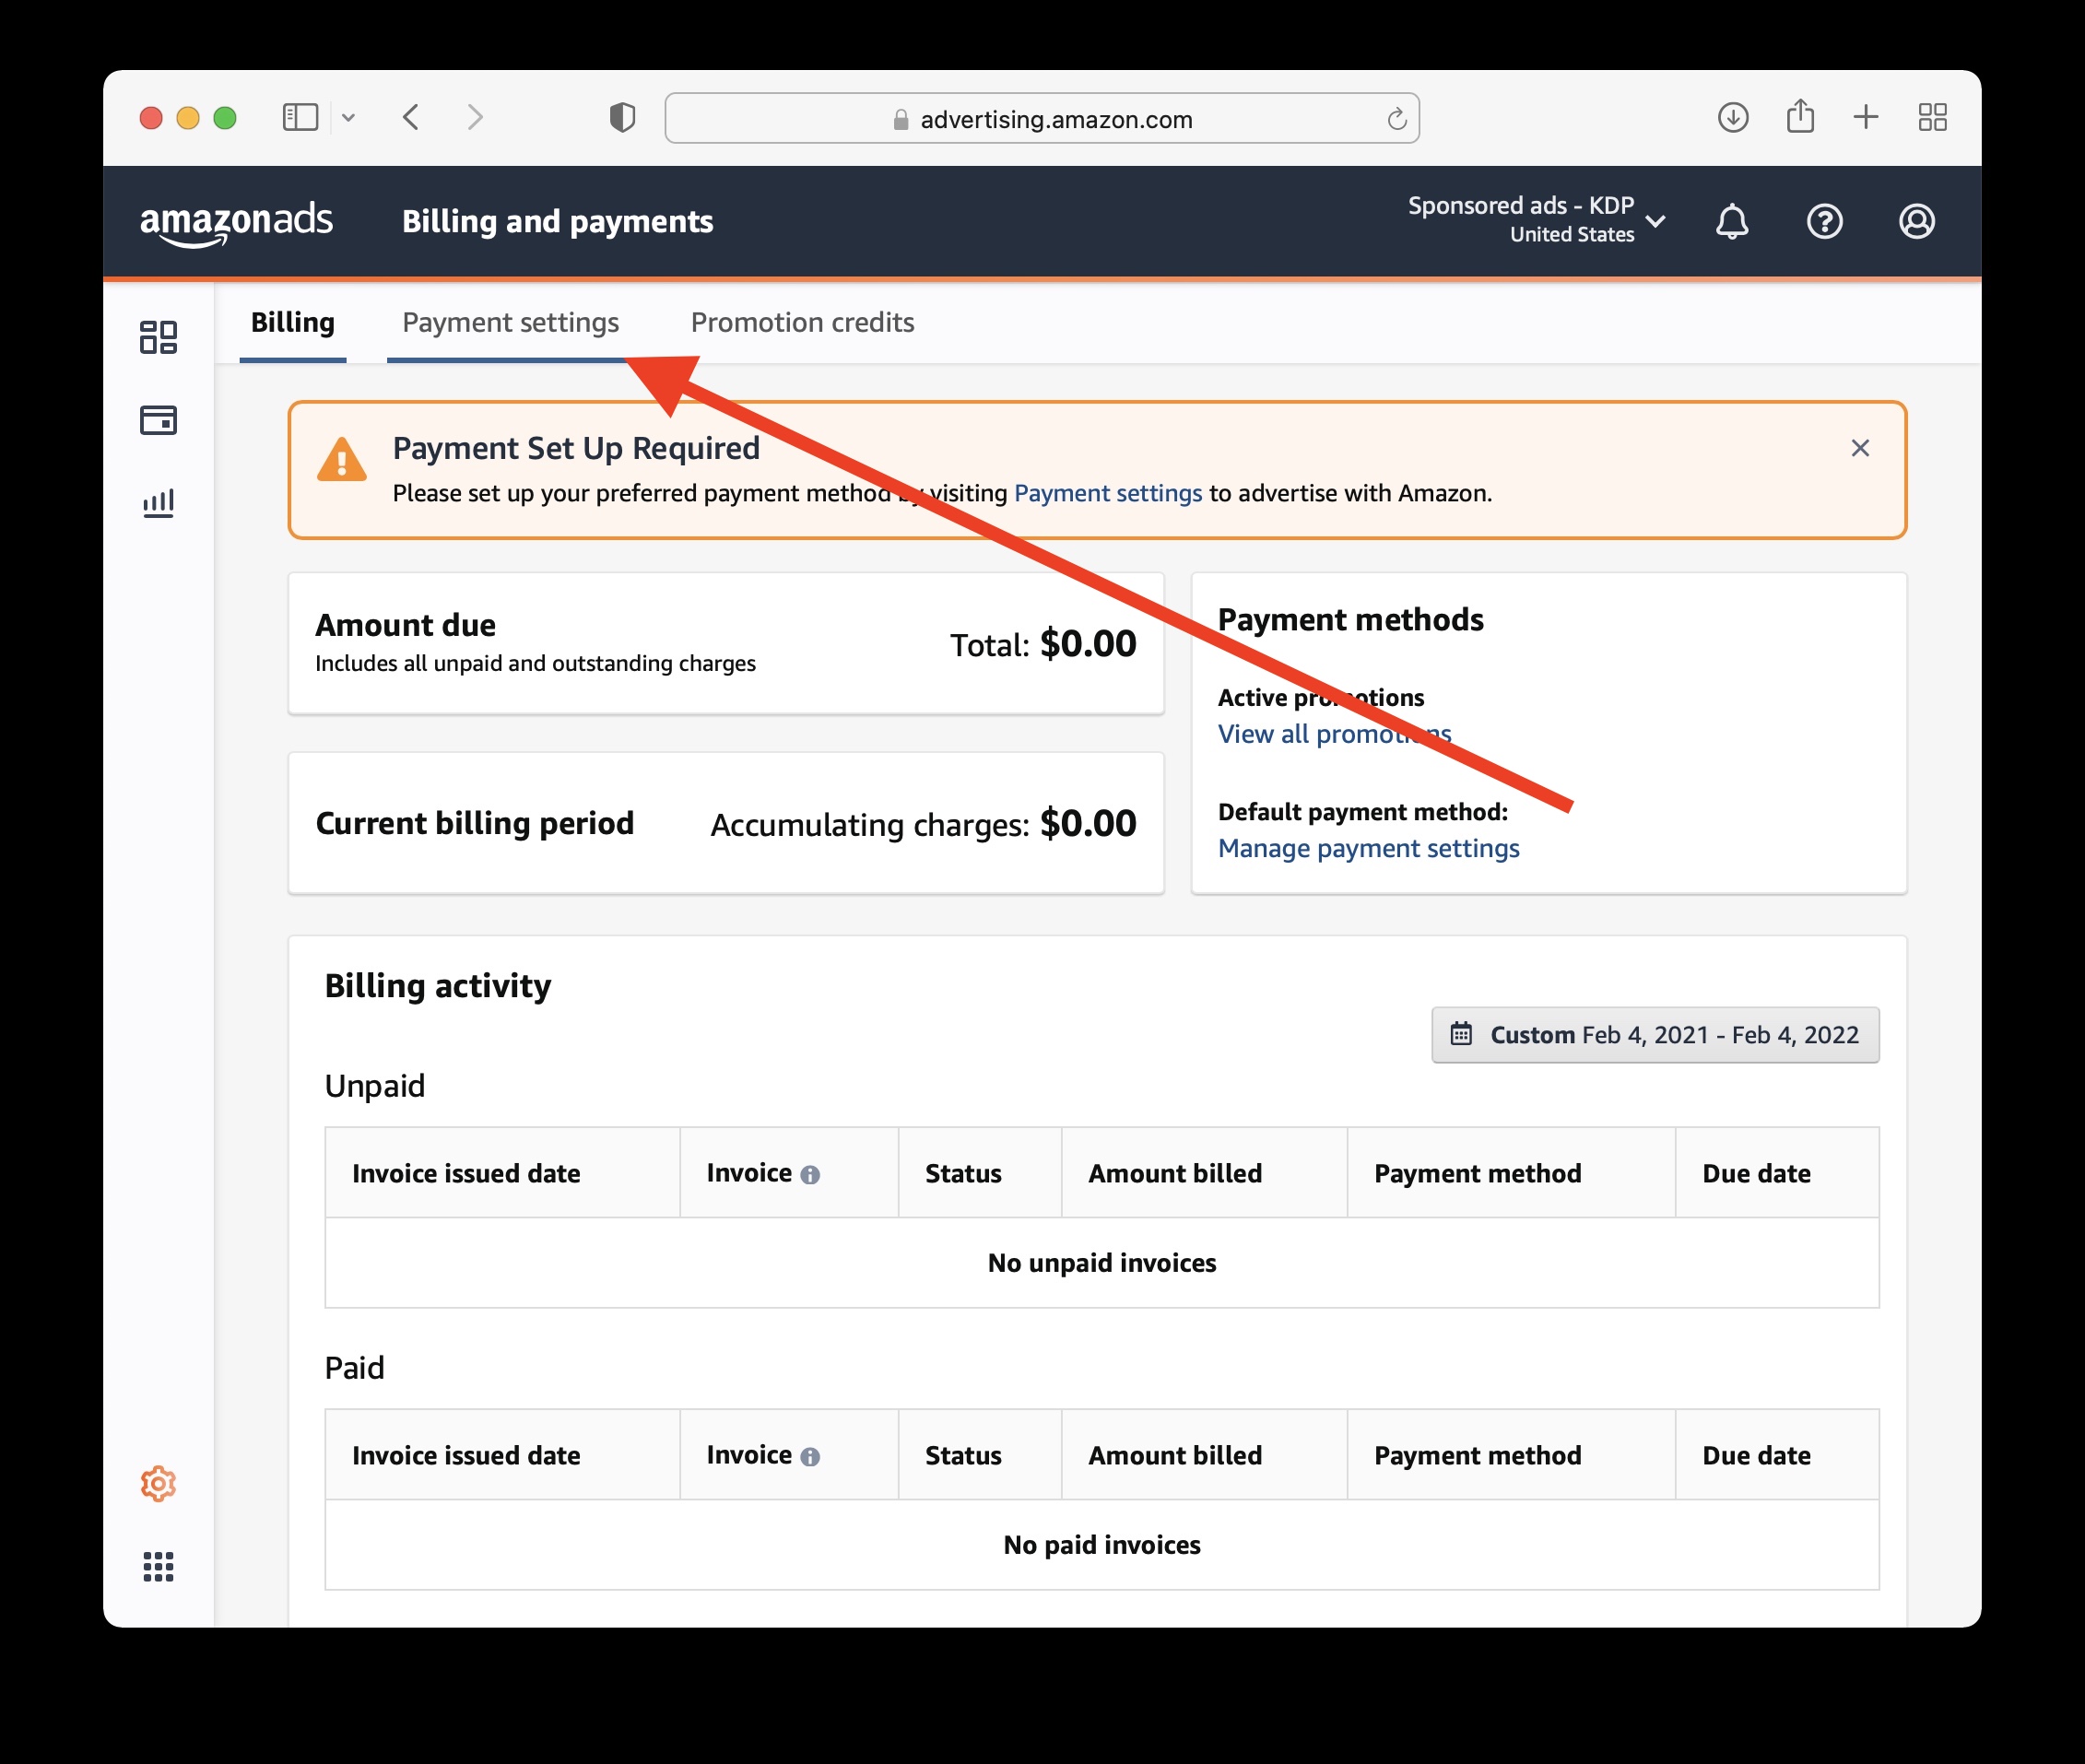Open the reports bar chart sidebar icon
The width and height of the screenshot is (2085, 1764).
tap(158, 503)
